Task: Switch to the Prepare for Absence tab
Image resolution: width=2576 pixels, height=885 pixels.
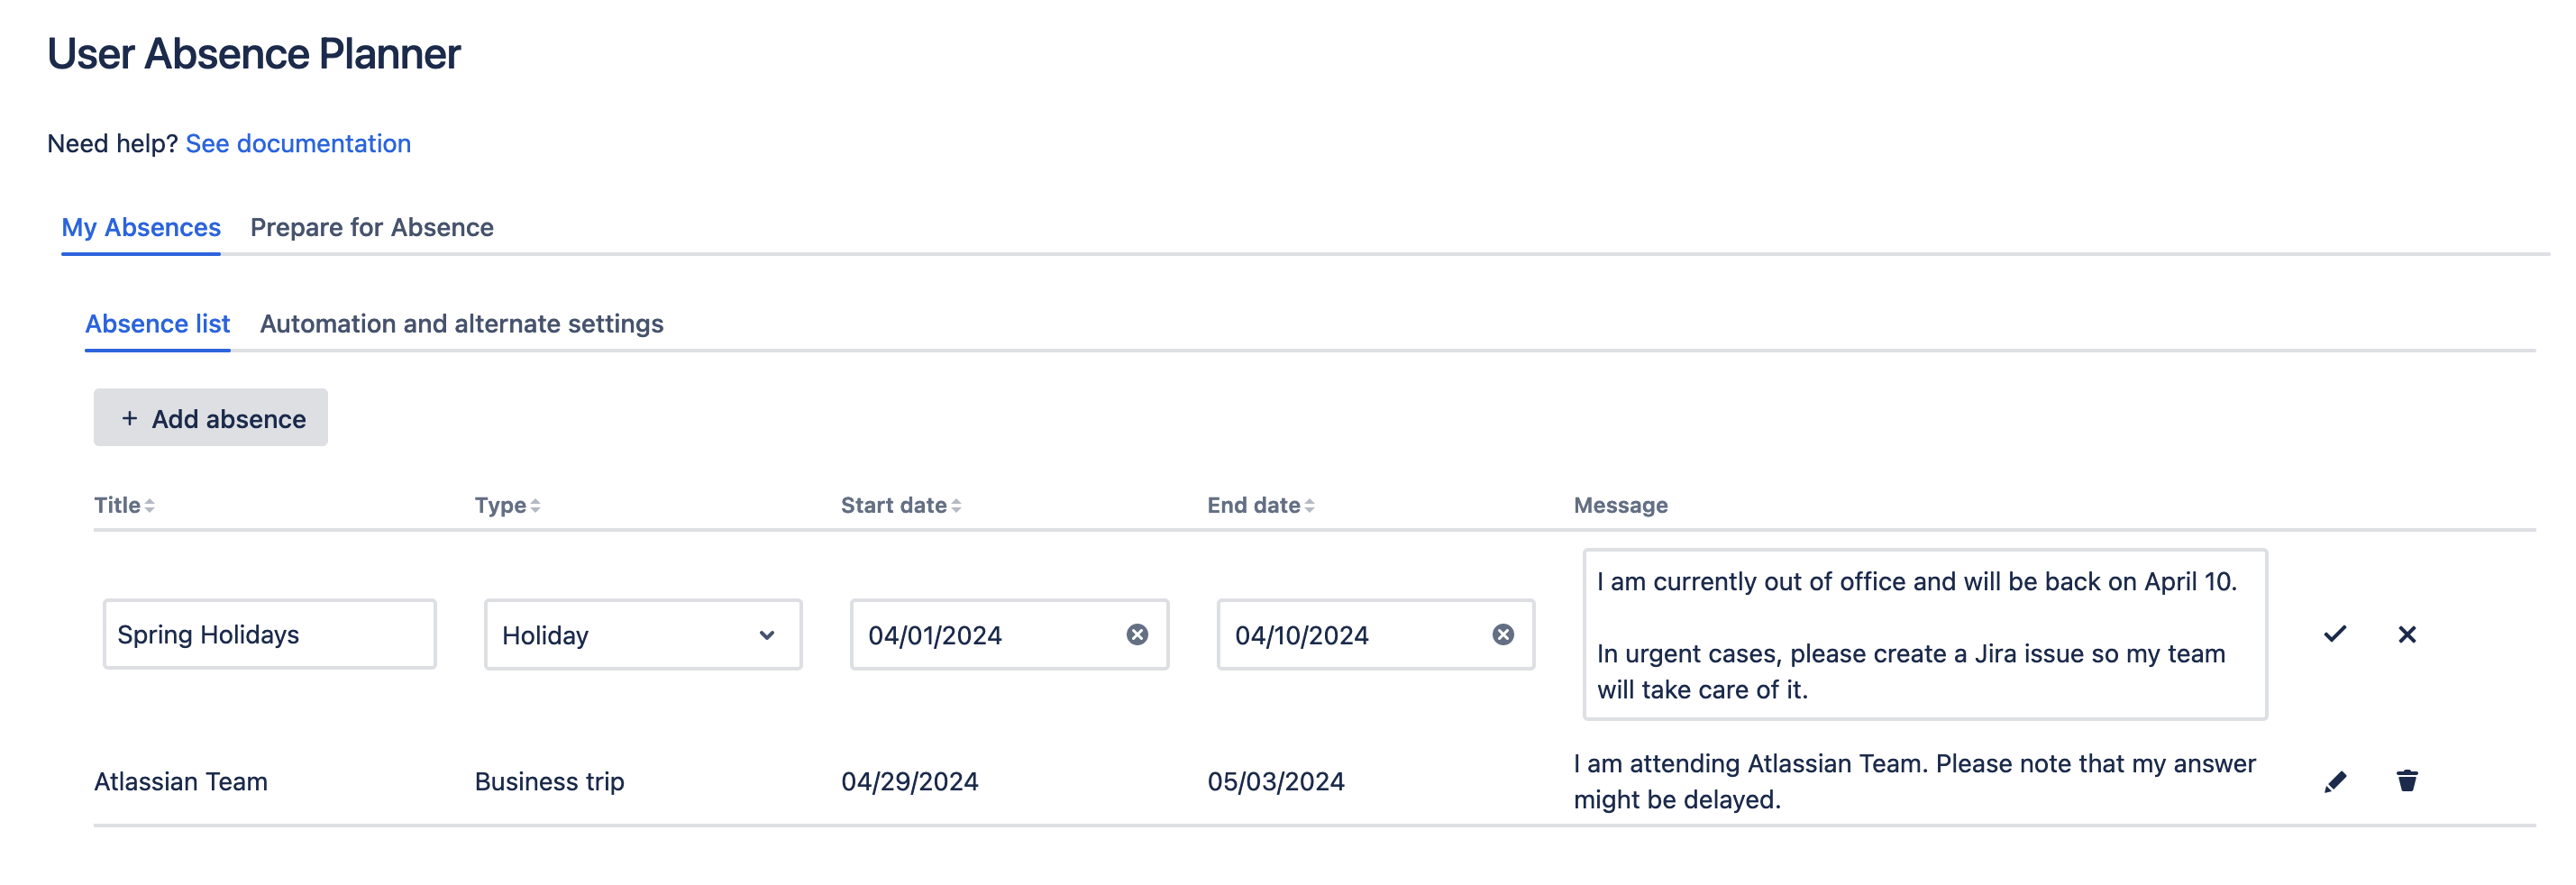Action: click(371, 227)
